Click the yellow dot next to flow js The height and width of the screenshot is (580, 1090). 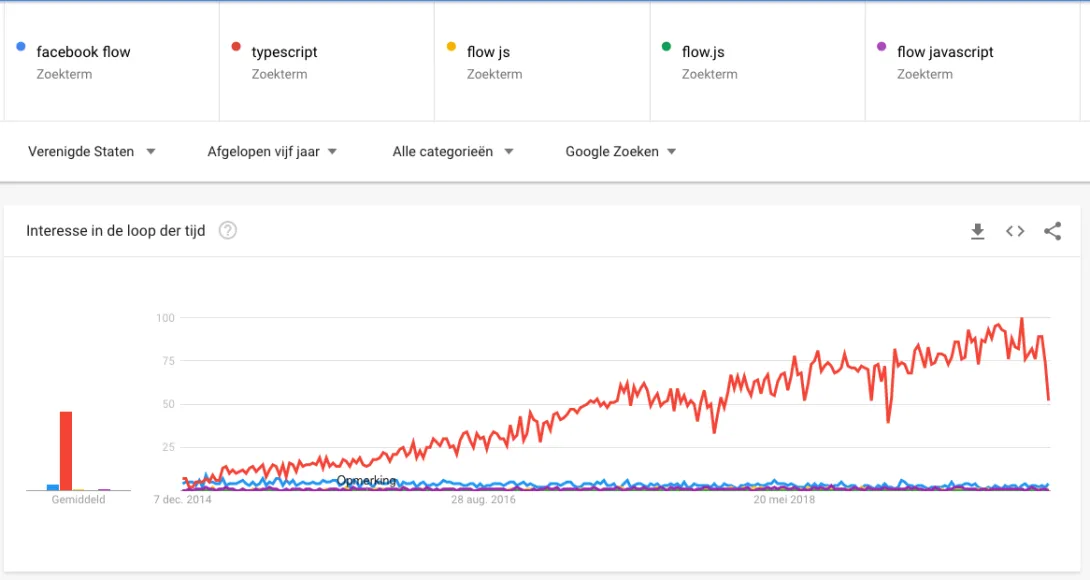pyautogui.click(x=453, y=47)
